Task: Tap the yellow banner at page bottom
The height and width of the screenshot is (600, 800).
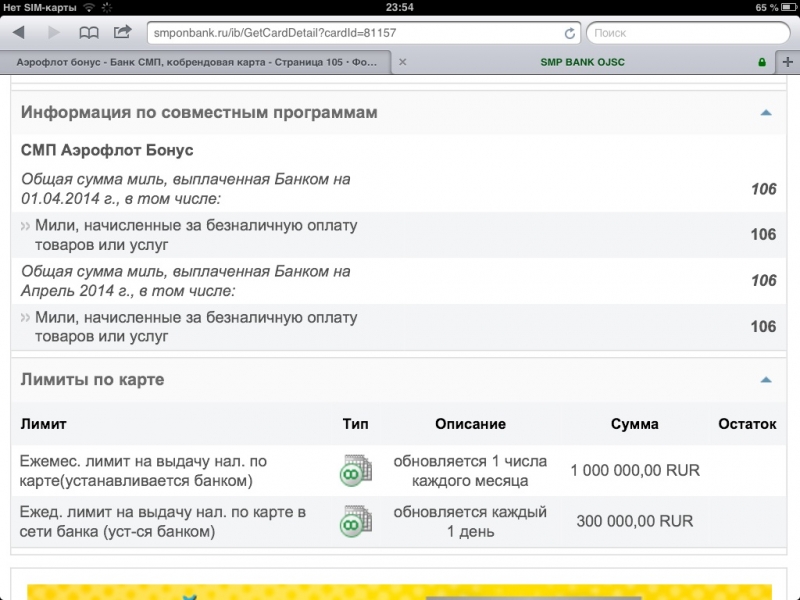Action: [x=400, y=590]
